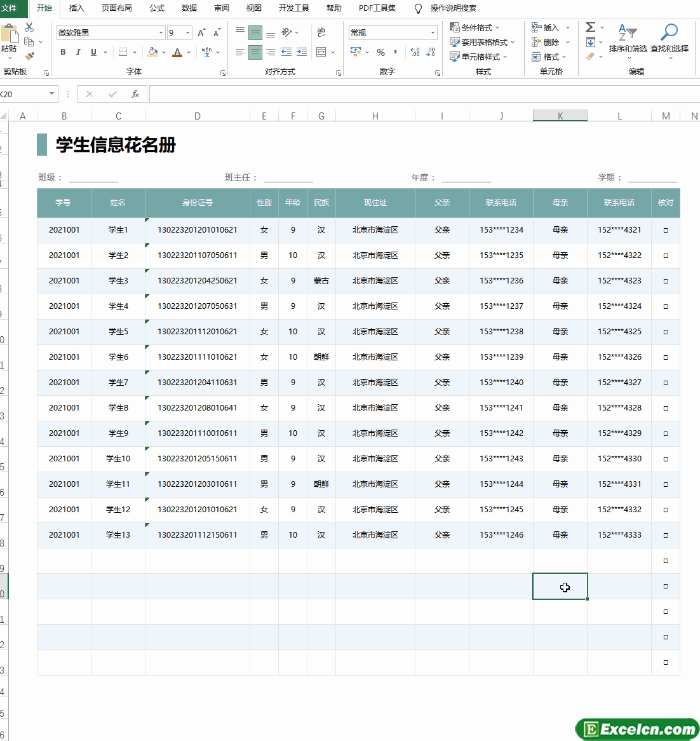Apply percent style
The image size is (700, 741).
380,52
